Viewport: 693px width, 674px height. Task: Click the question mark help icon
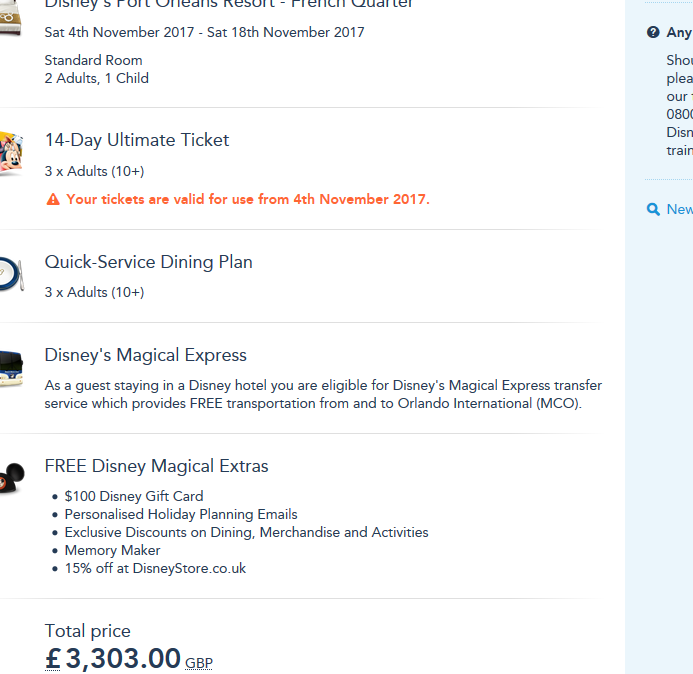click(653, 33)
